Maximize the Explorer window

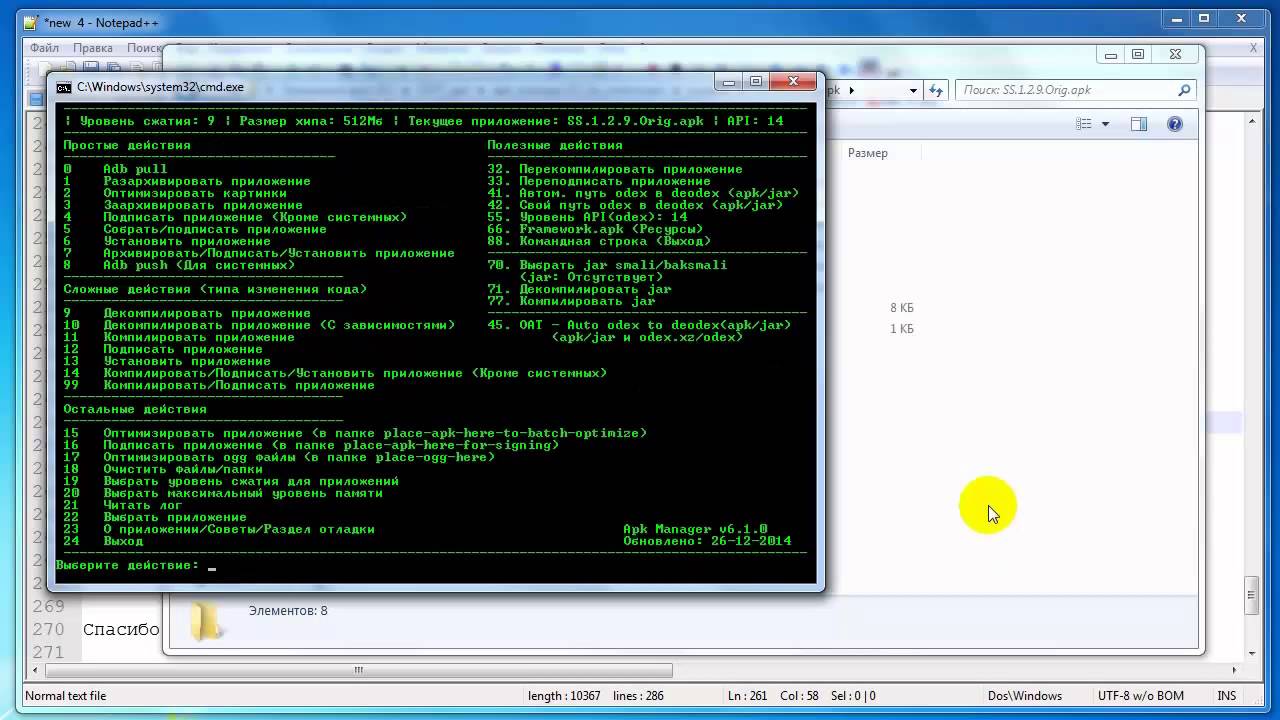tap(1138, 55)
